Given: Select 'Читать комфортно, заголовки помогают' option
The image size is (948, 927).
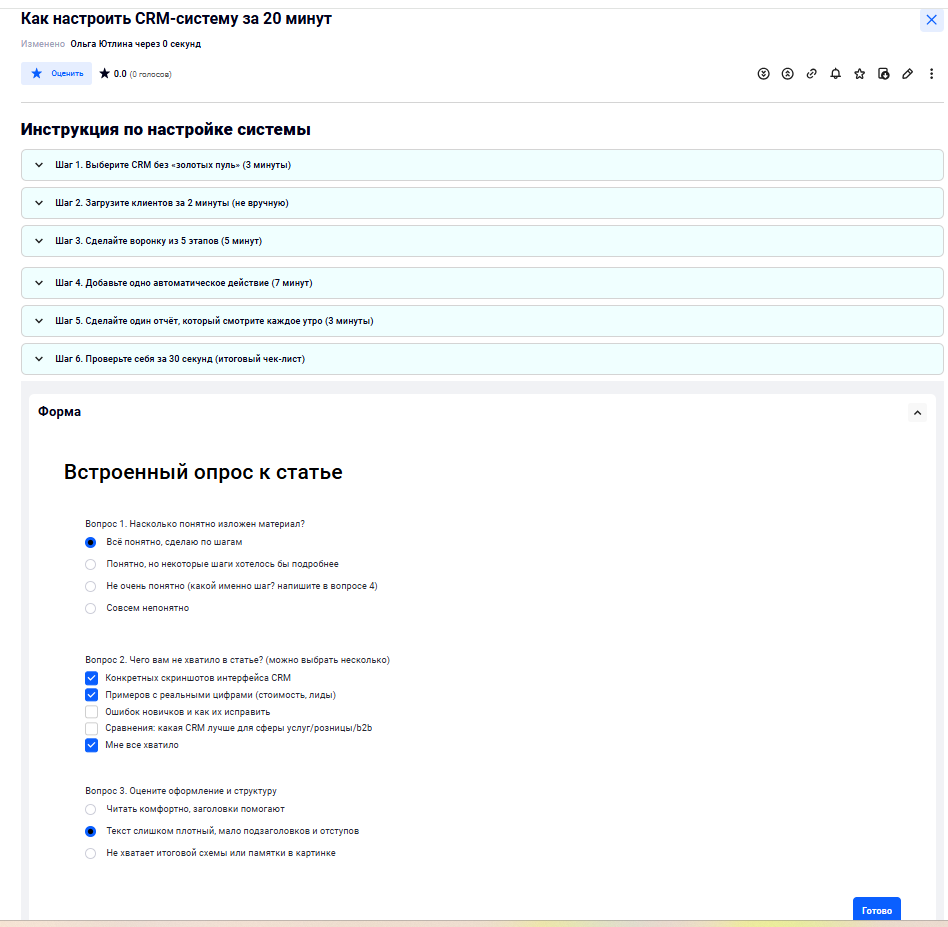Looking at the screenshot, I should pos(90,809).
